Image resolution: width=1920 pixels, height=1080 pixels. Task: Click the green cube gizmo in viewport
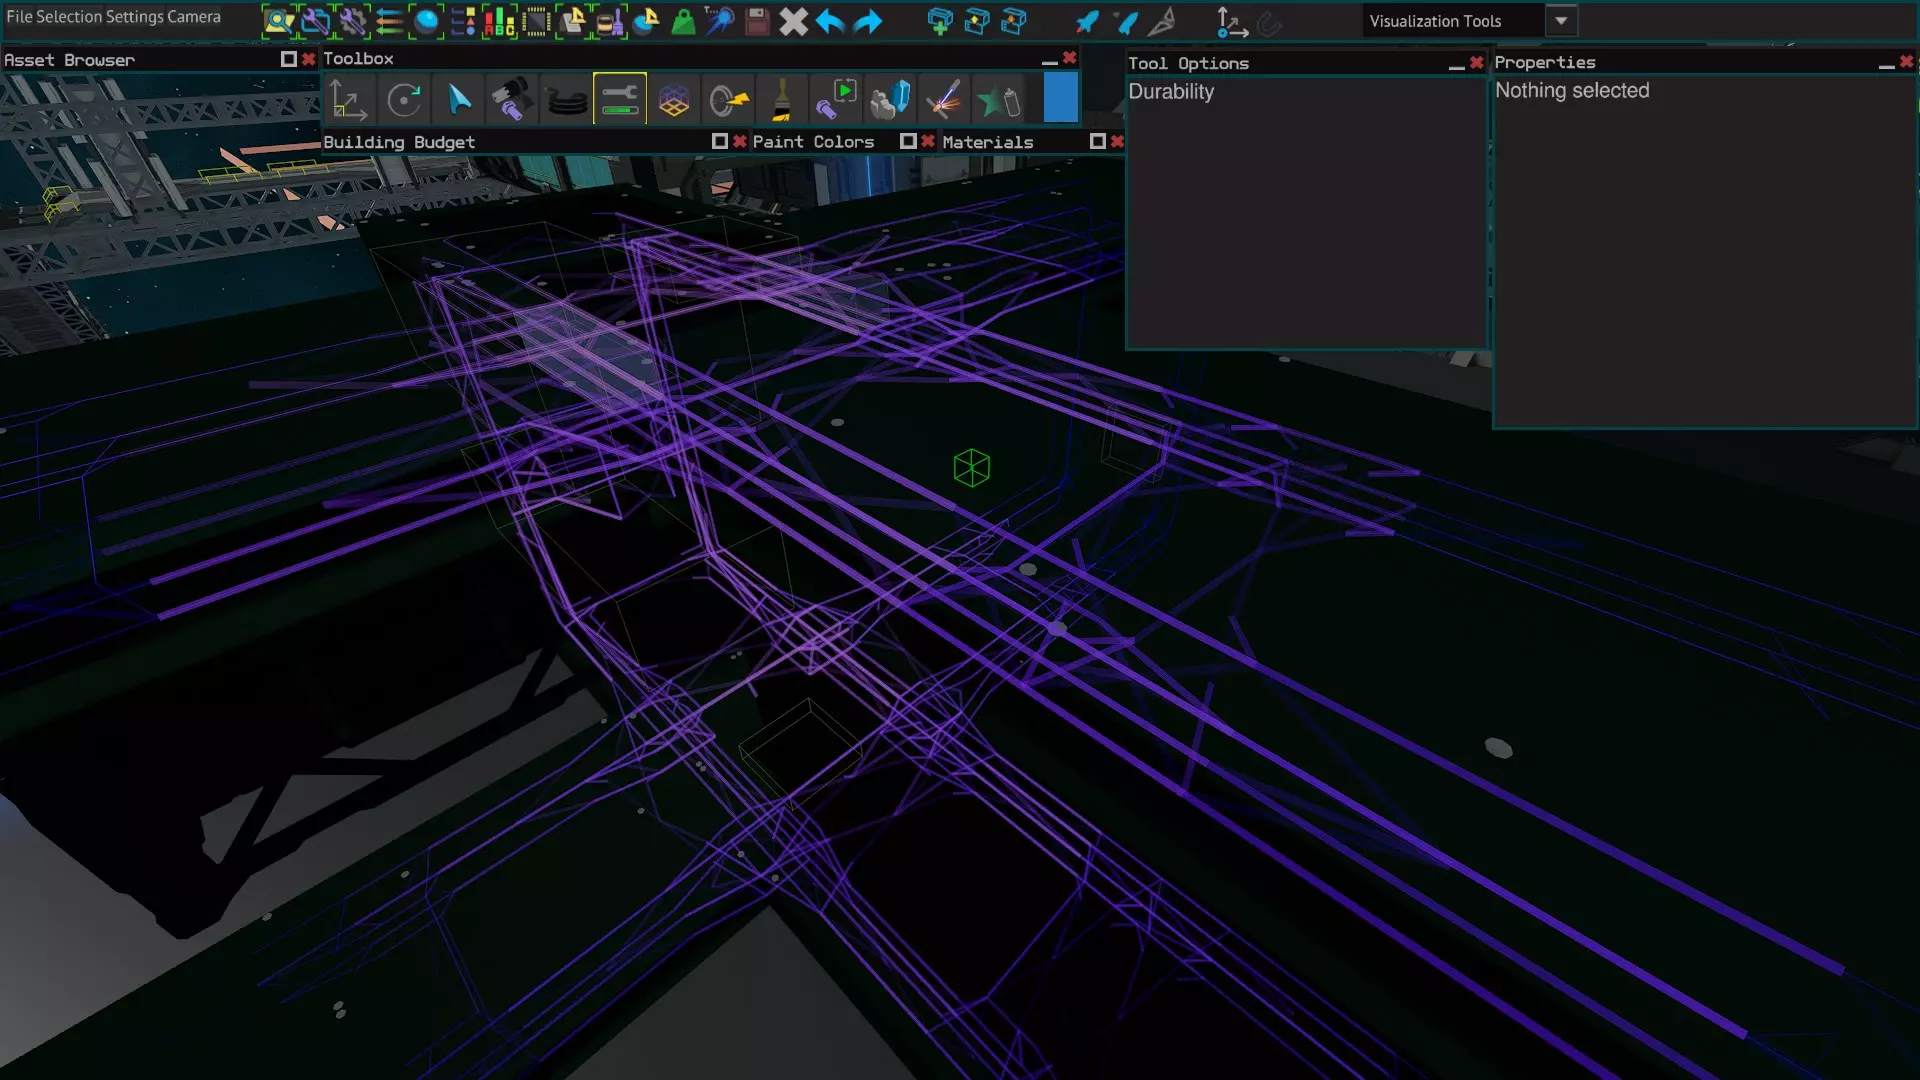[971, 468]
